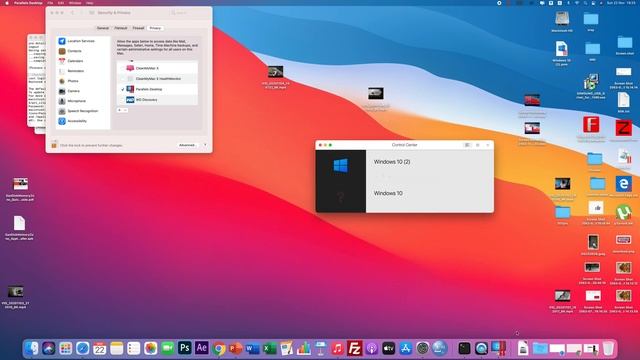Screen dimensions: 640x360
Task: Open Finder from the Dock
Action: pyautogui.click(x=31, y=348)
